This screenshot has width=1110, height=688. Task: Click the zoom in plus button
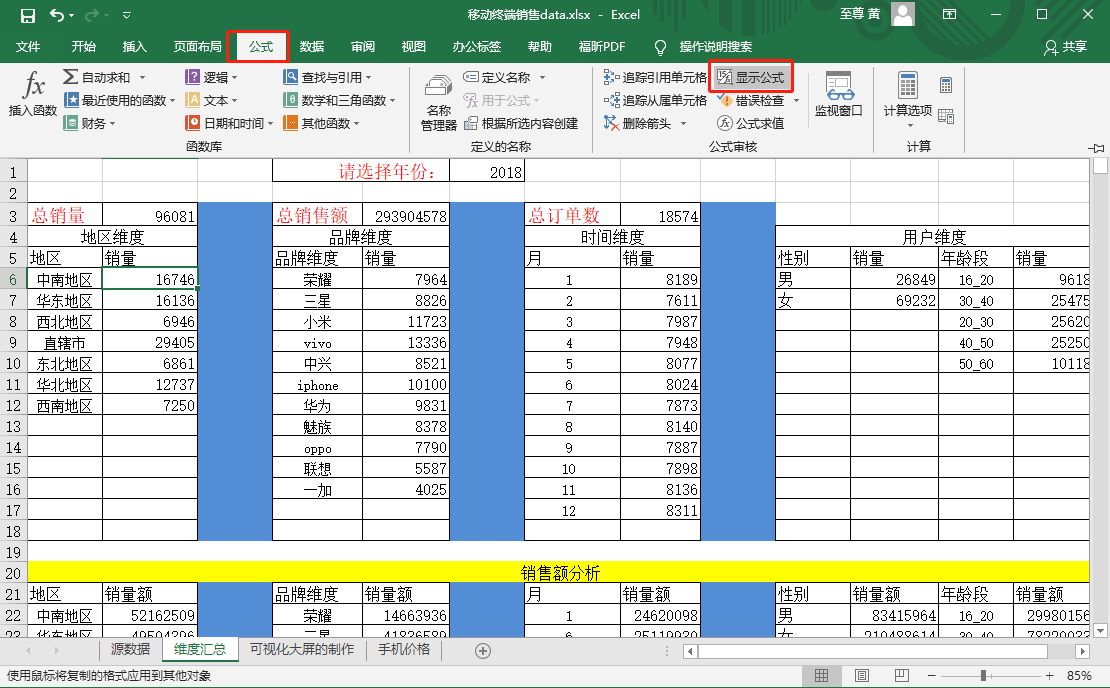(x=1049, y=676)
